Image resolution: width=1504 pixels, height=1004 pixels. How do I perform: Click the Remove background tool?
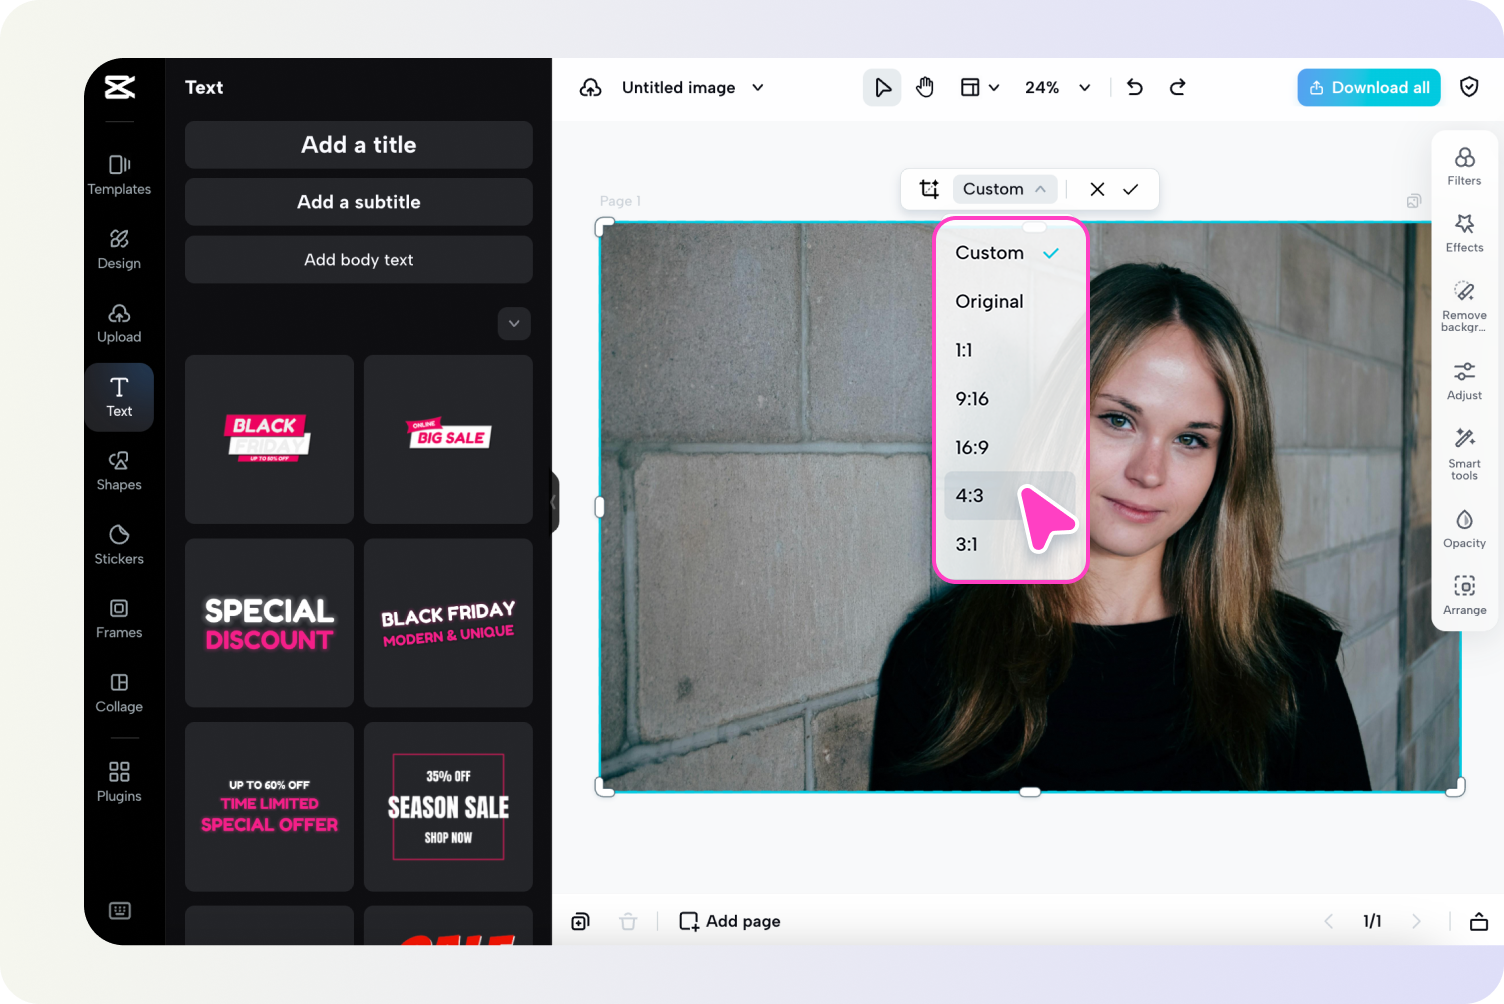[x=1464, y=307]
